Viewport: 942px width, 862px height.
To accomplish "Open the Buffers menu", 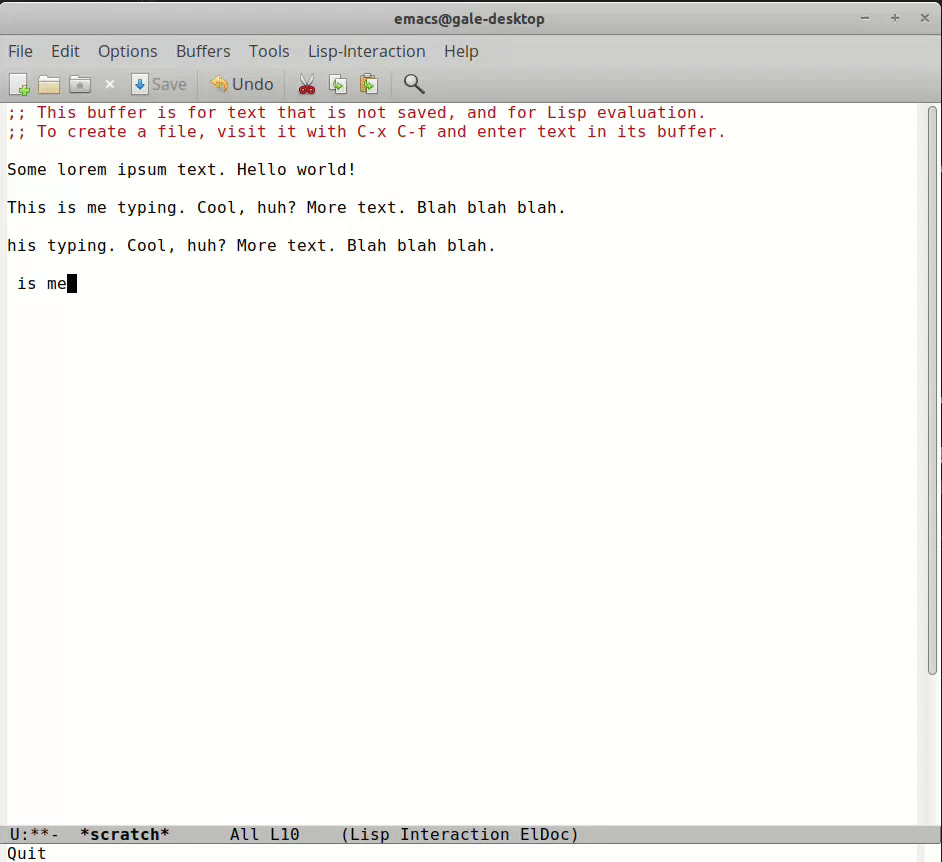I will pyautogui.click(x=203, y=51).
